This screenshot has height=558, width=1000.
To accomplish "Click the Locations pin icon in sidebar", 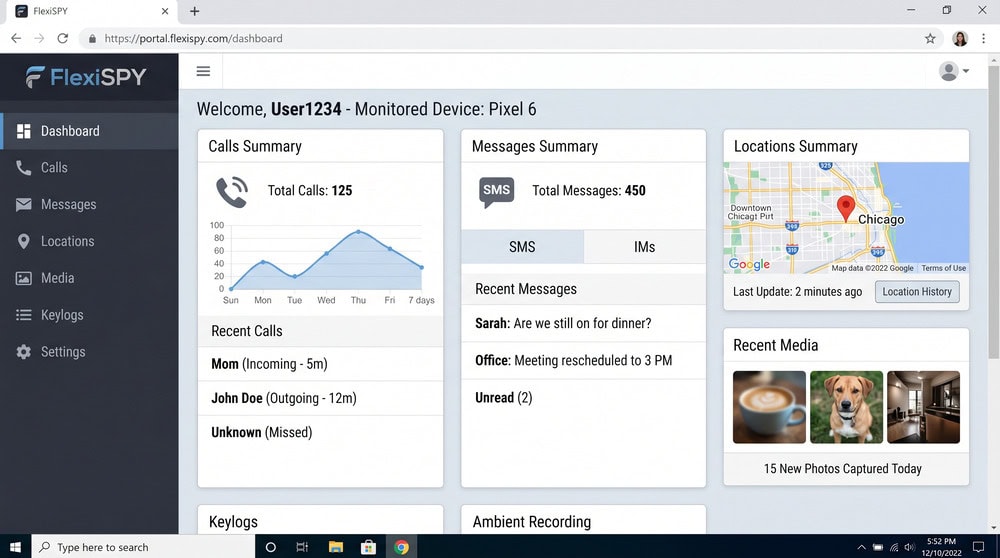I will point(24,241).
